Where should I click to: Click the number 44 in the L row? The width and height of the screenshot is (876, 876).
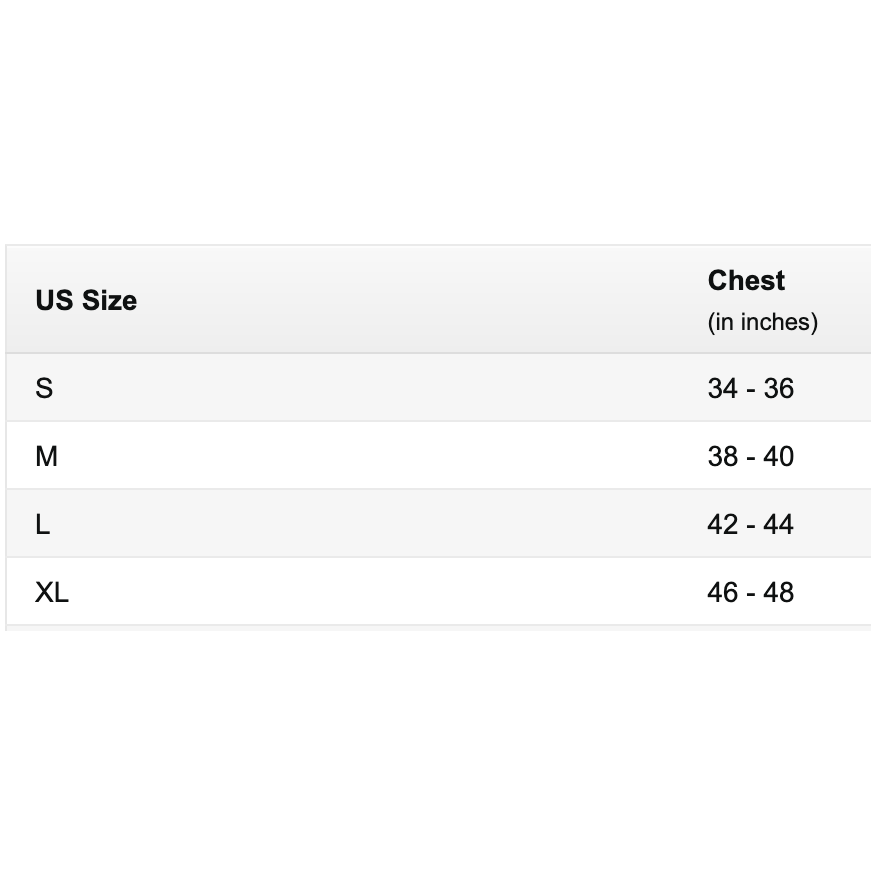click(x=778, y=524)
